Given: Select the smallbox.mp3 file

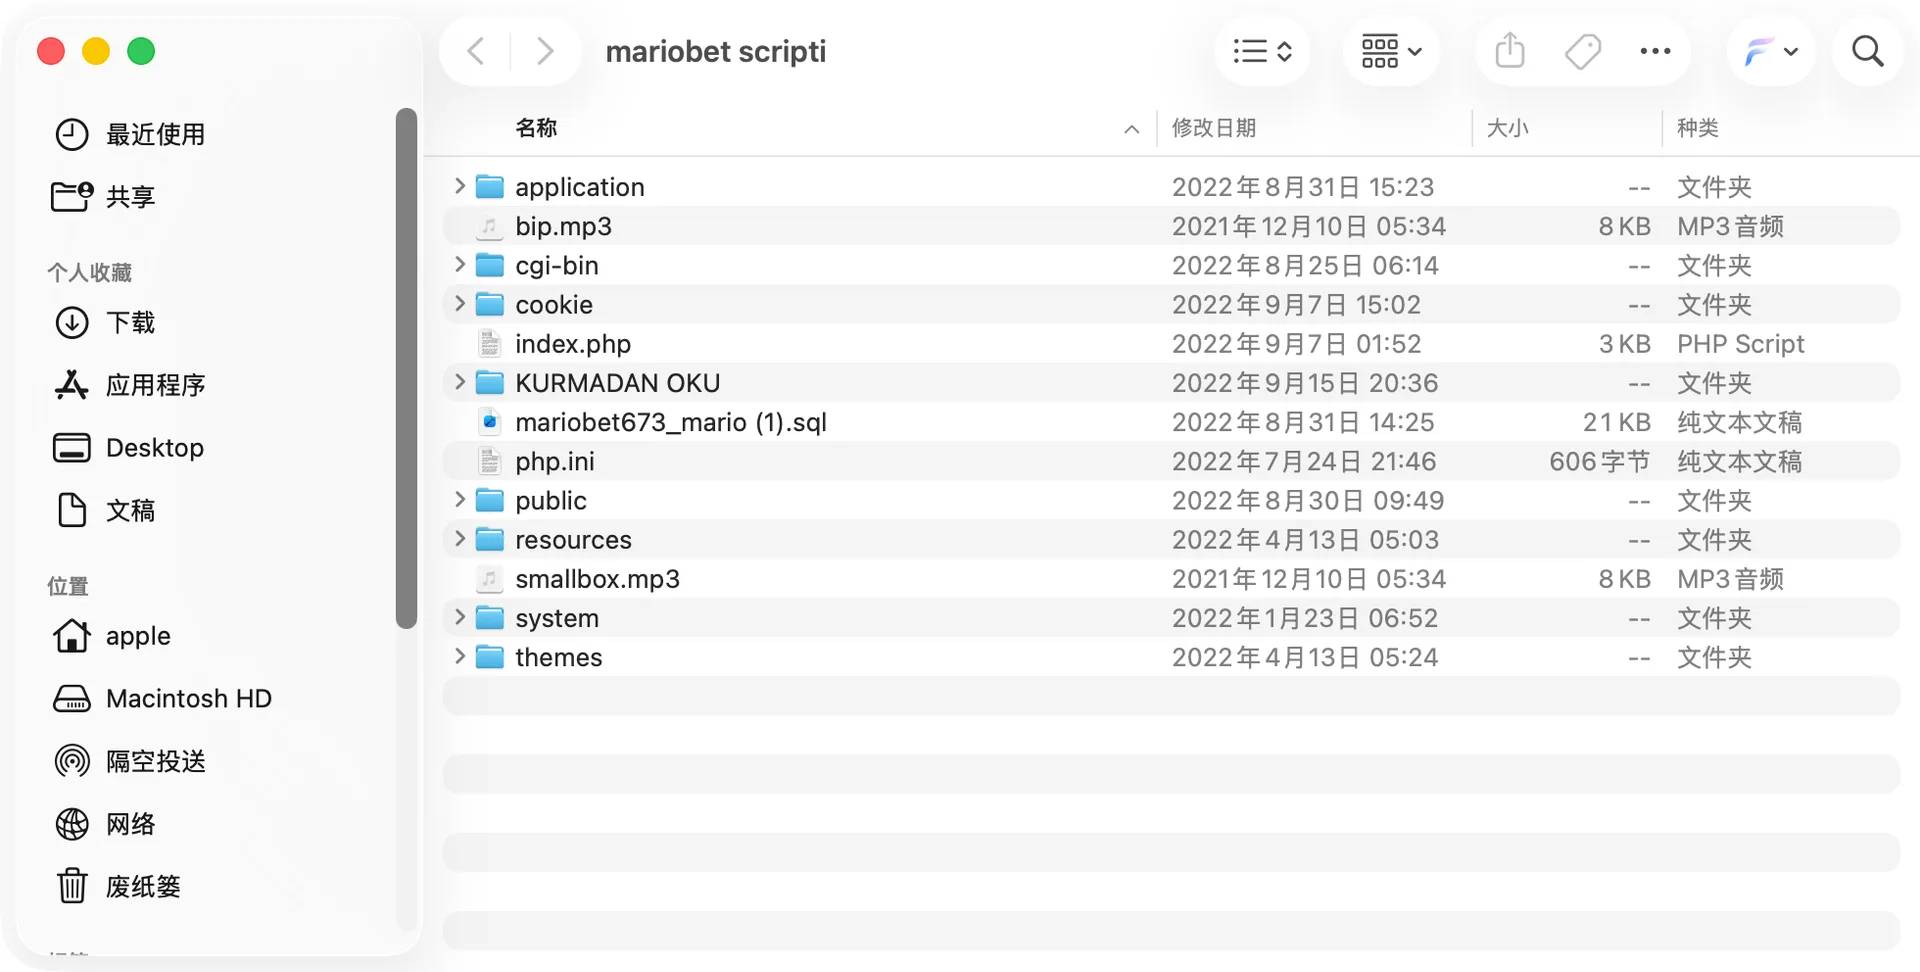Looking at the screenshot, I should click(x=1171, y=579).
